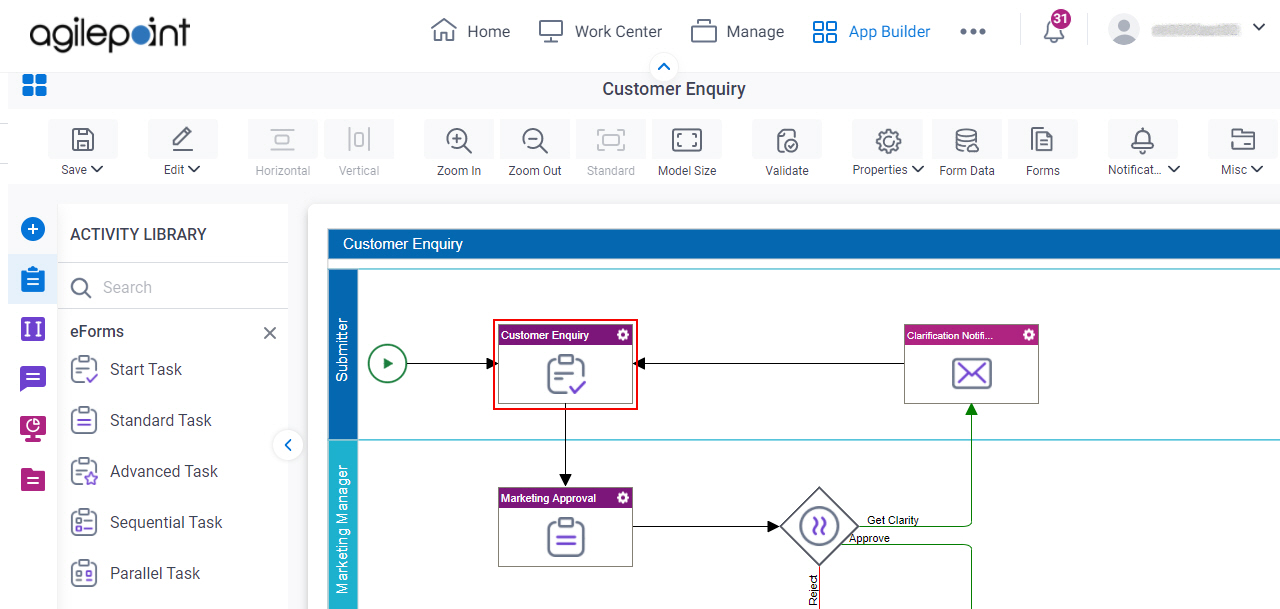Screen dimensions: 1280x609
Task: Click the Model Size tool
Action: (687, 149)
